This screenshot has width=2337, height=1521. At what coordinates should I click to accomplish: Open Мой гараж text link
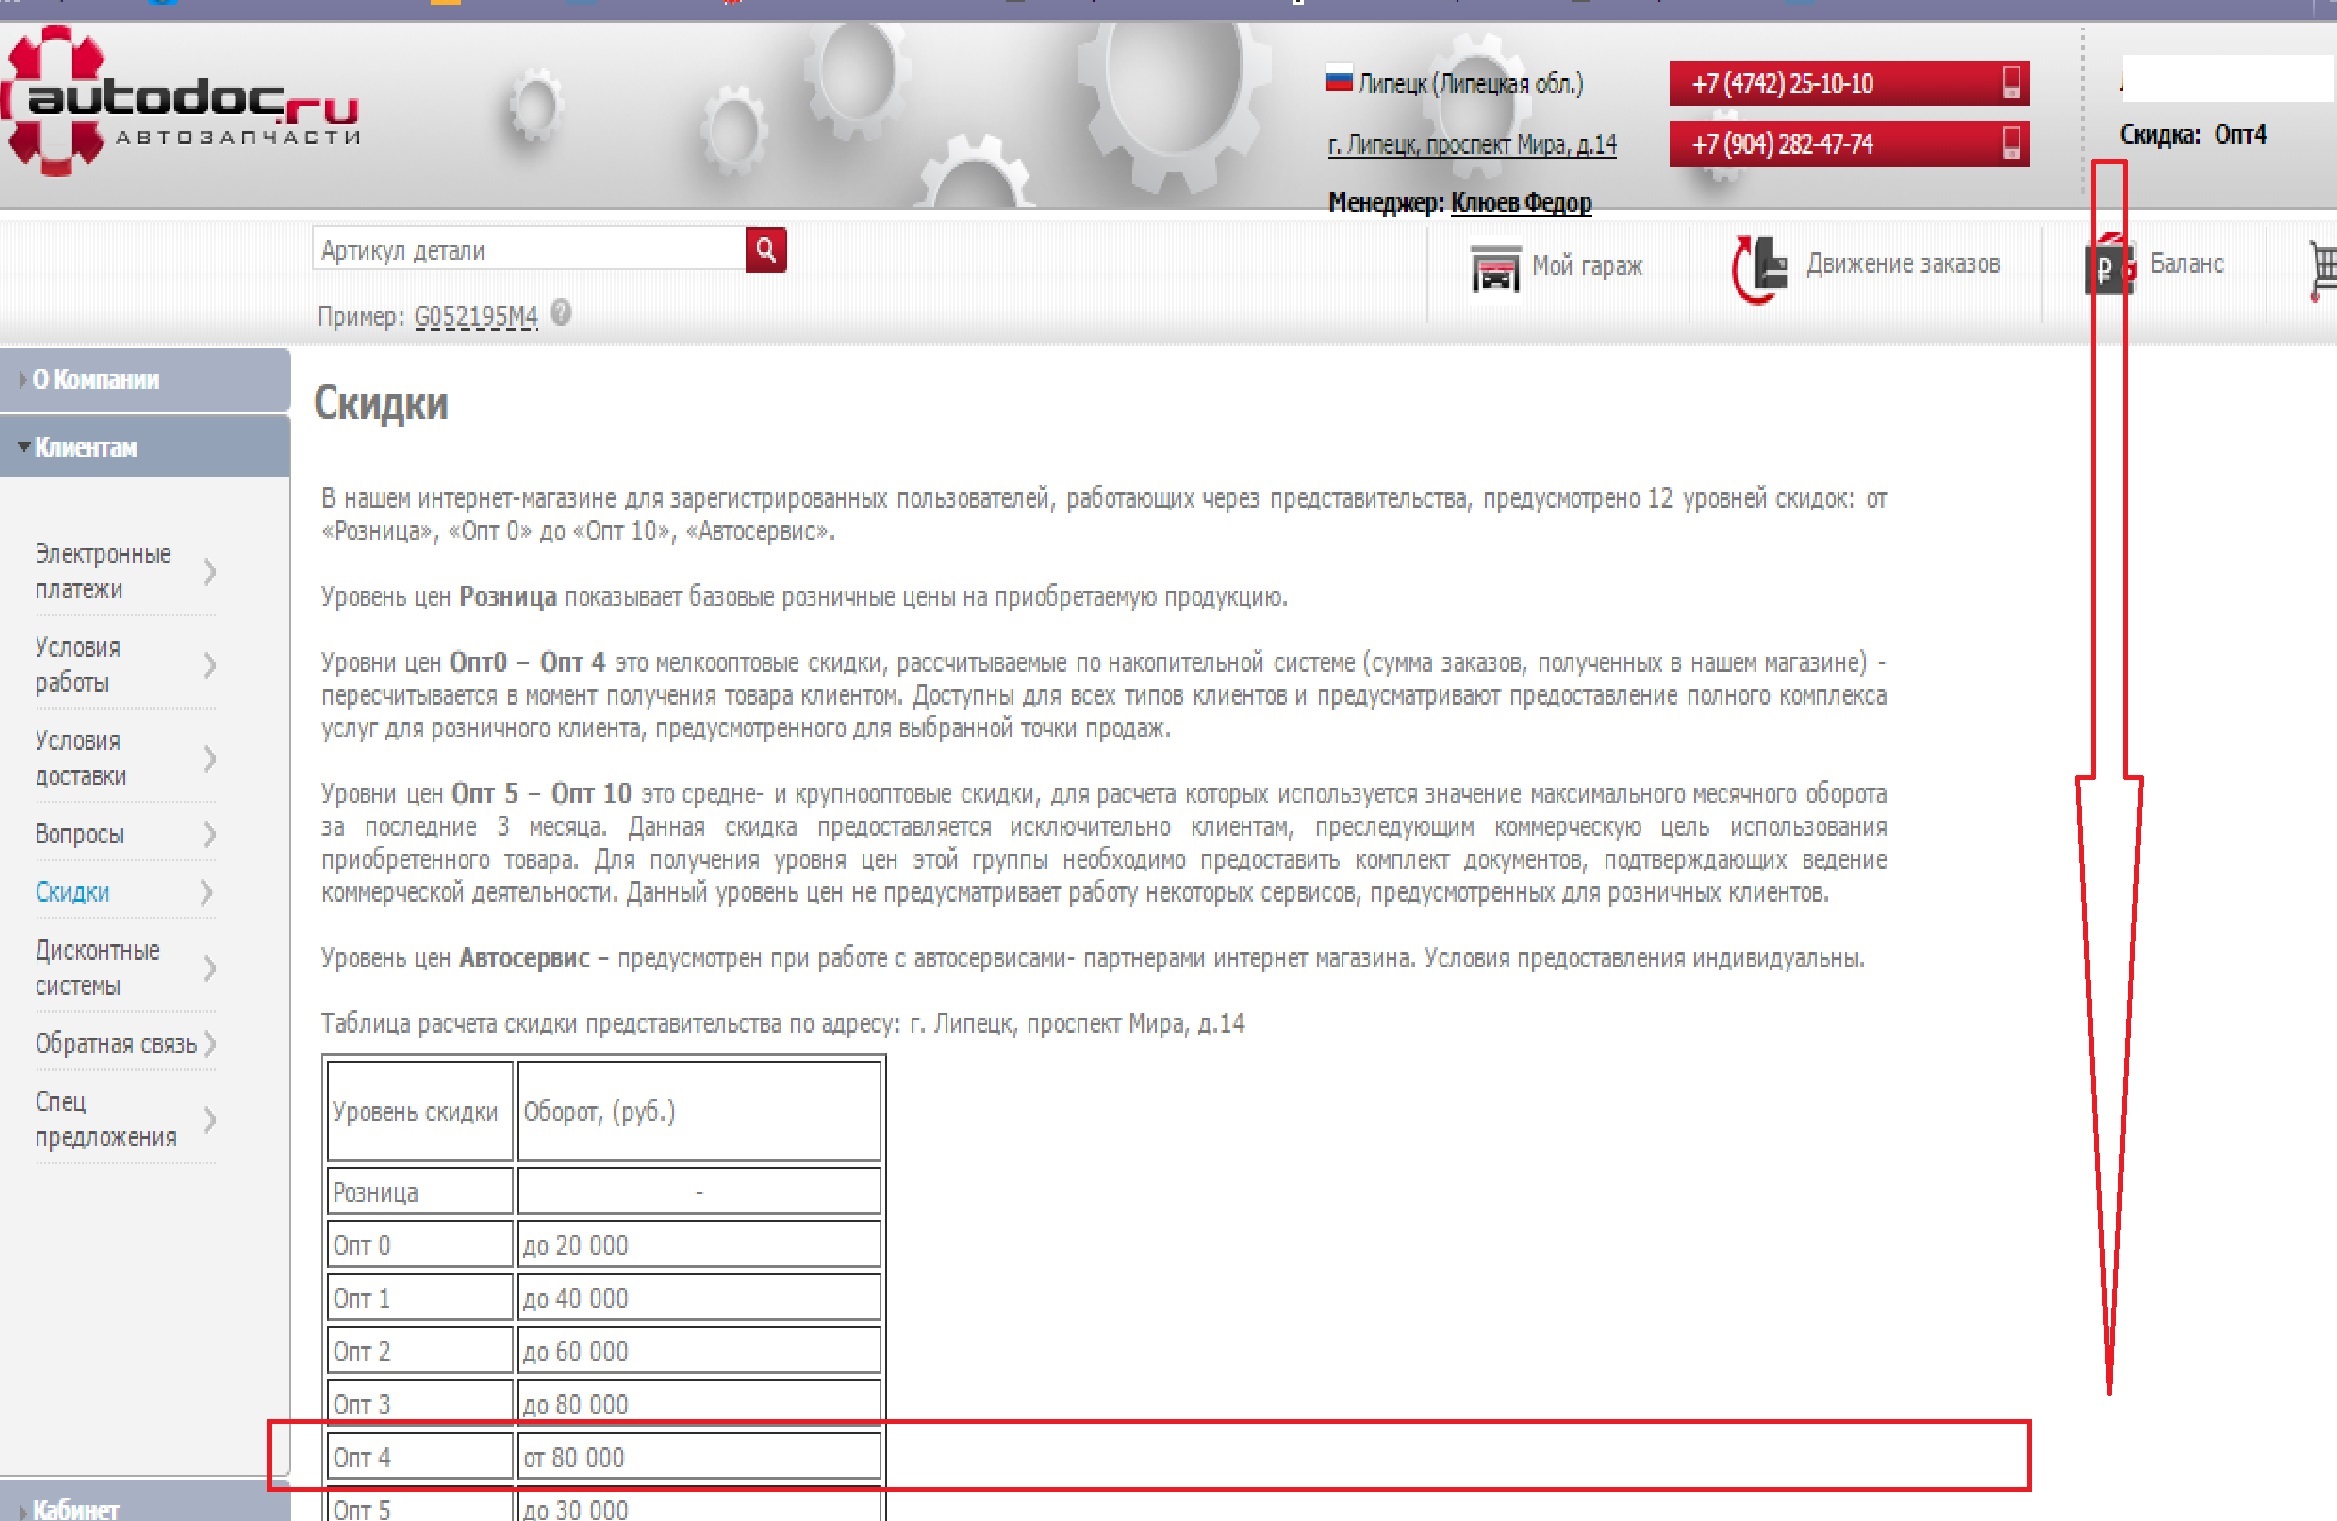(x=1587, y=266)
